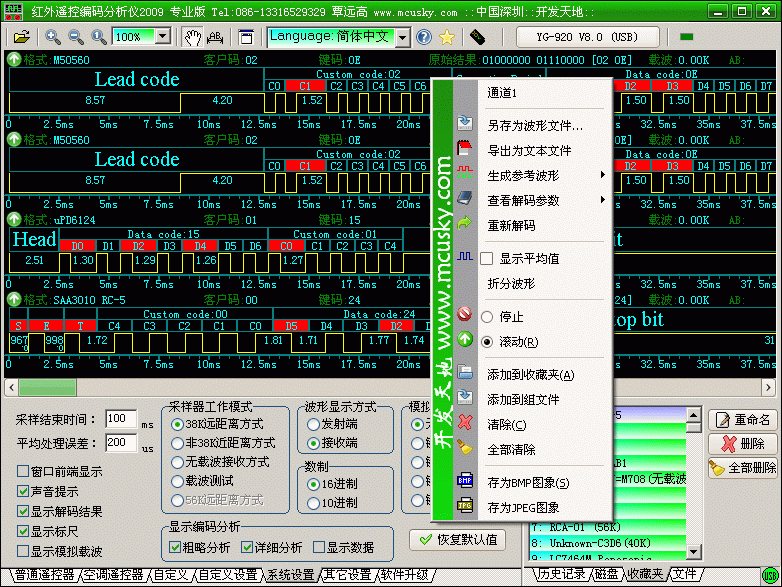Image resolution: width=782 pixels, height=587 pixels.
Task: Select the 10进制 radio button
Action: 312,503
